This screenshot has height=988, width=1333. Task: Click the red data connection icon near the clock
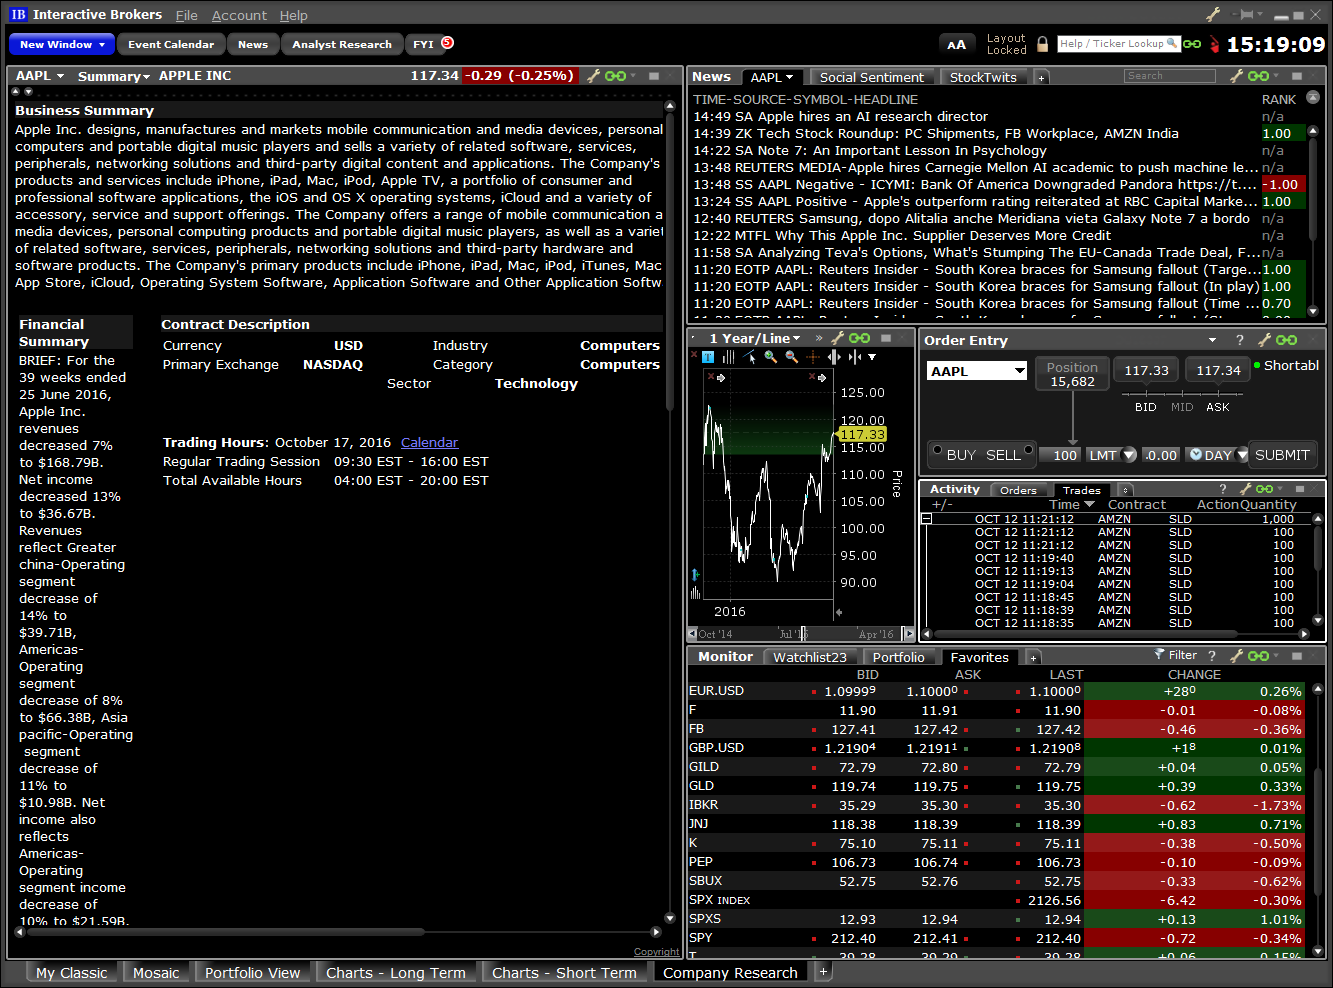coord(1215,43)
